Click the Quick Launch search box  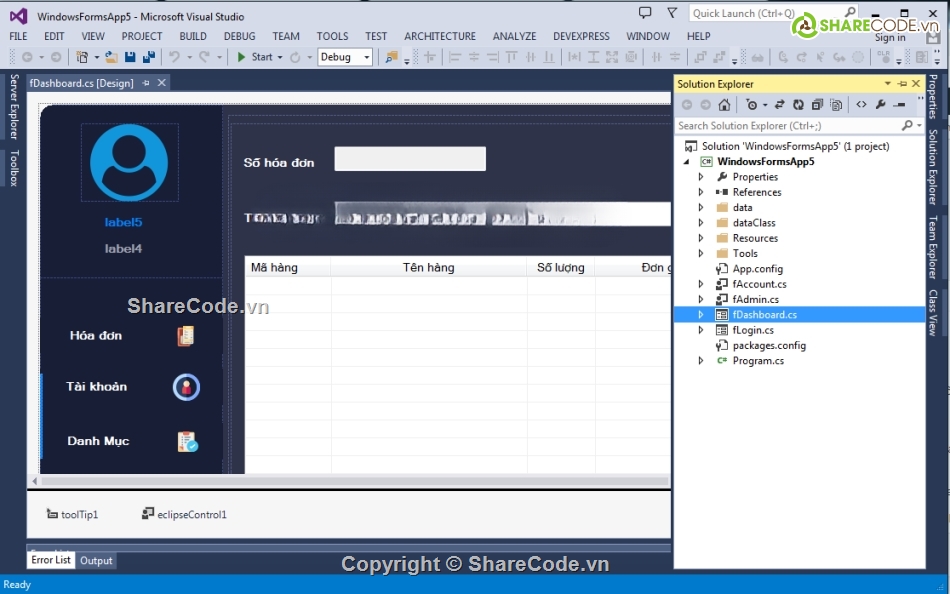[774, 13]
